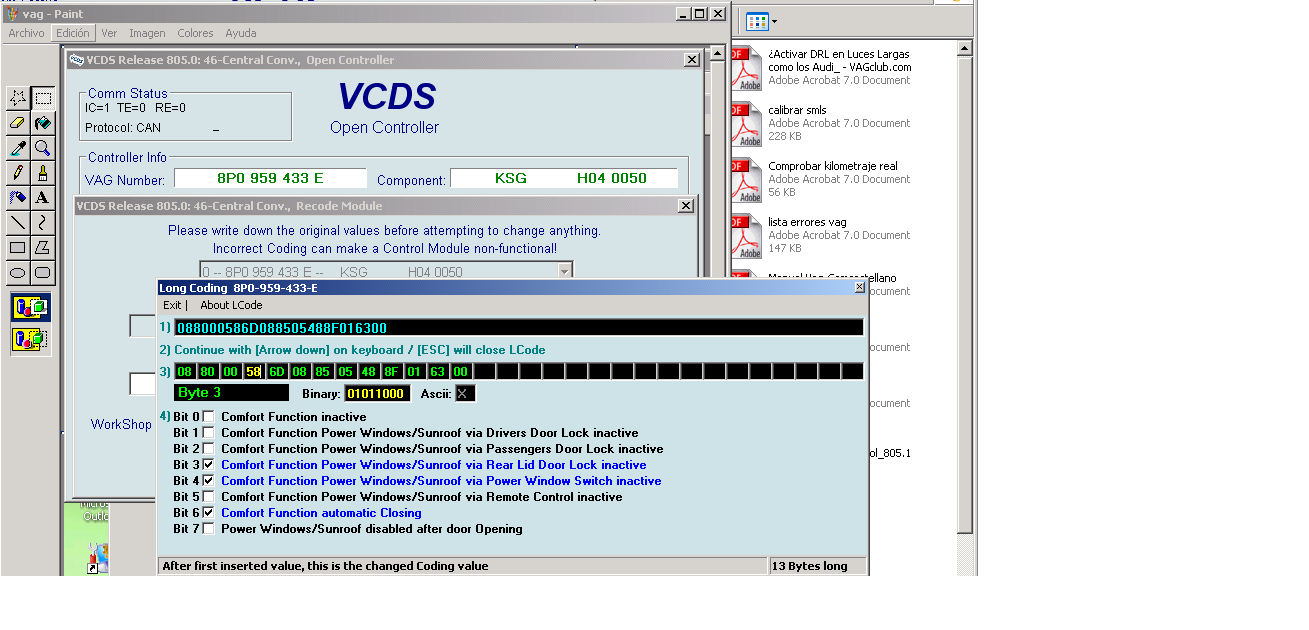Choose the Ellipse shape tool

point(18,272)
